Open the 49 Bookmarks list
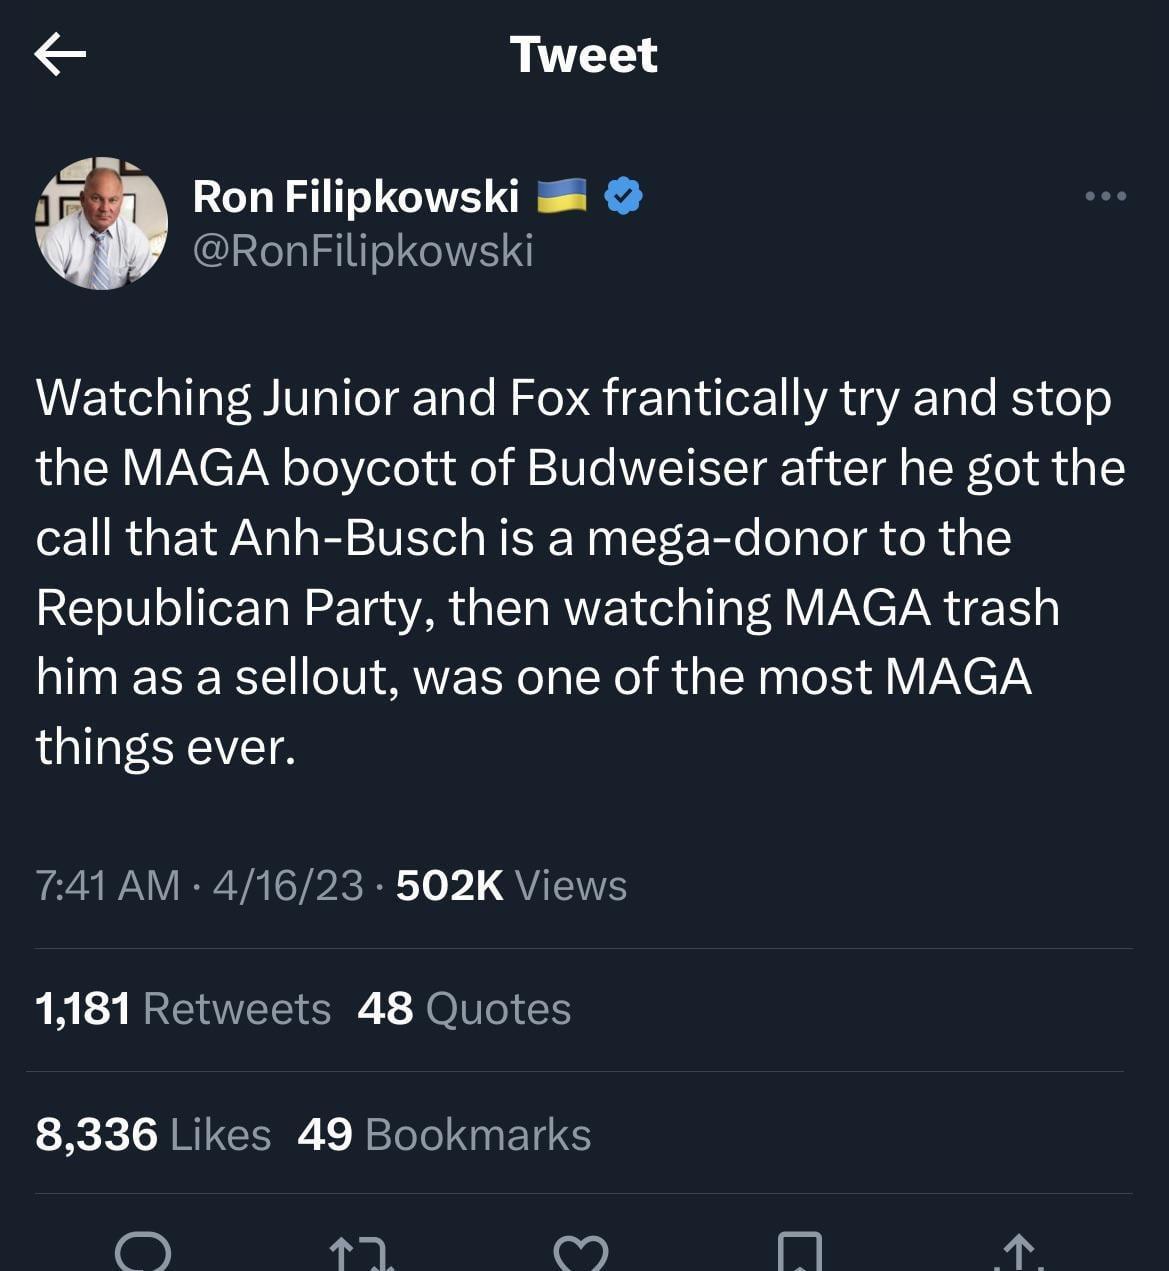1169x1271 pixels. [x=444, y=1134]
